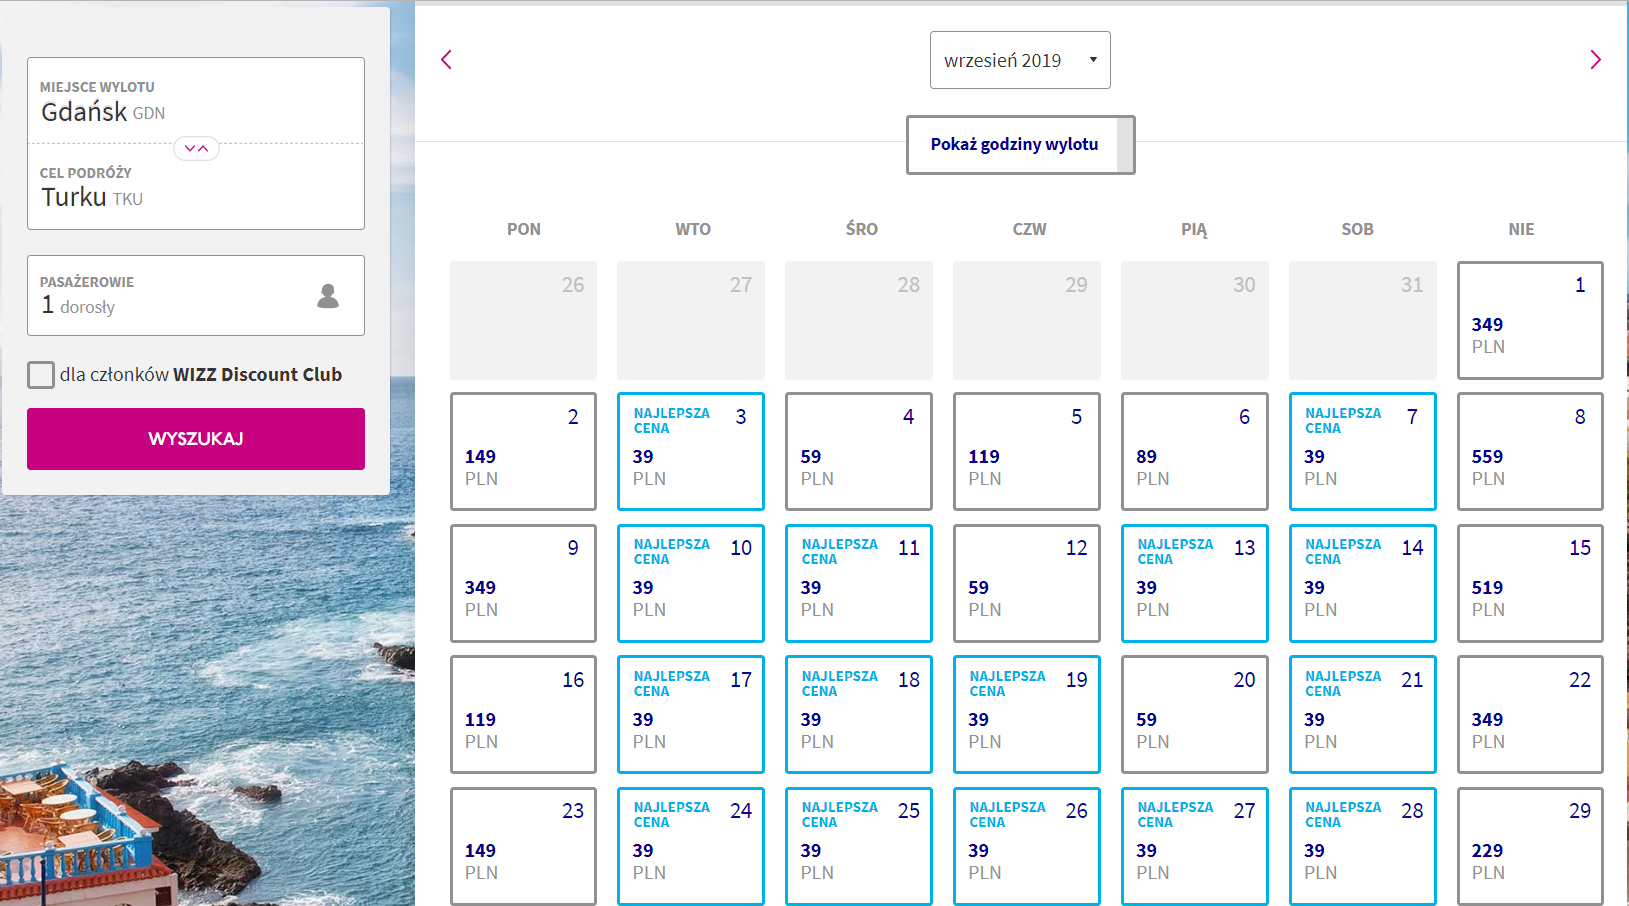1629x906 pixels.
Task: Edit the Turku destination field
Action: pos(196,188)
